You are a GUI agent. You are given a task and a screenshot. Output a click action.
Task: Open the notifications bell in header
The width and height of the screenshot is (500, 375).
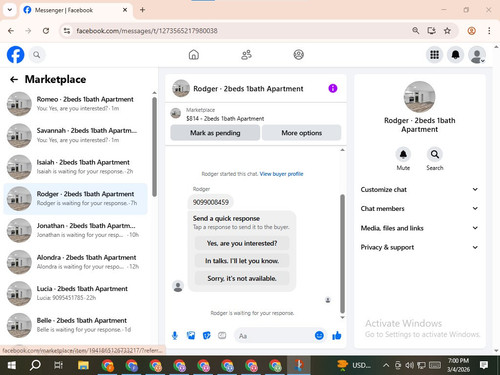coord(456,55)
